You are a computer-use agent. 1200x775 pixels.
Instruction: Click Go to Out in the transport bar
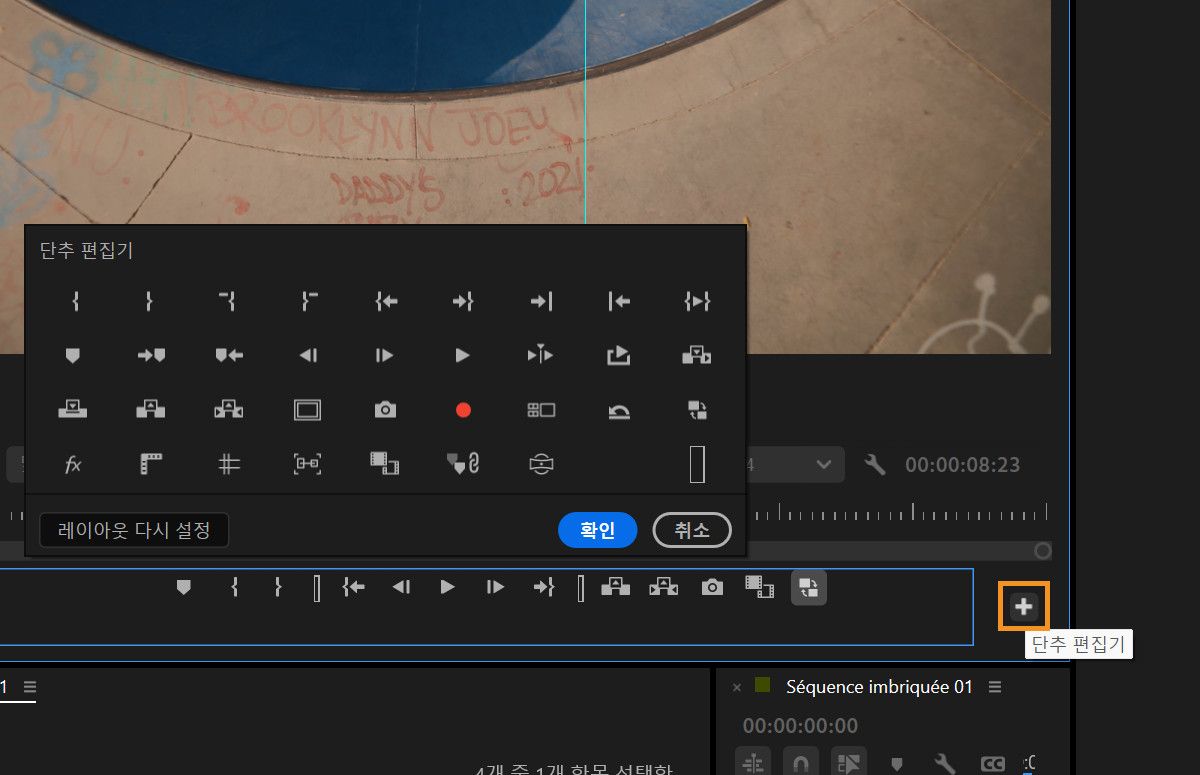pyautogui.click(x=544, y=587)
